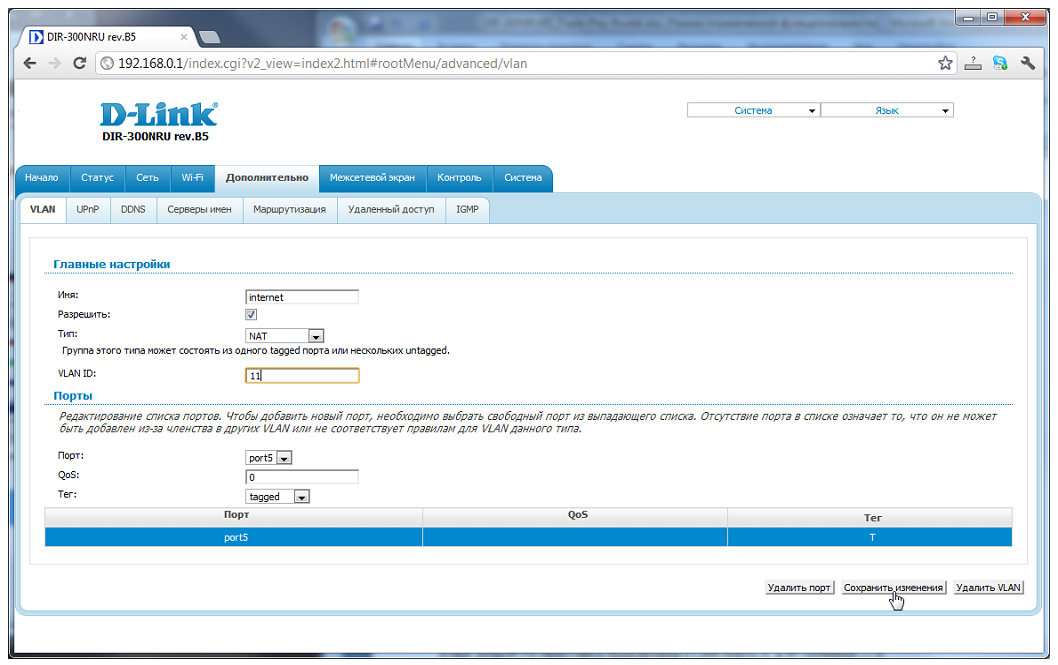Click the VLAN ID input field

[302, 376]
